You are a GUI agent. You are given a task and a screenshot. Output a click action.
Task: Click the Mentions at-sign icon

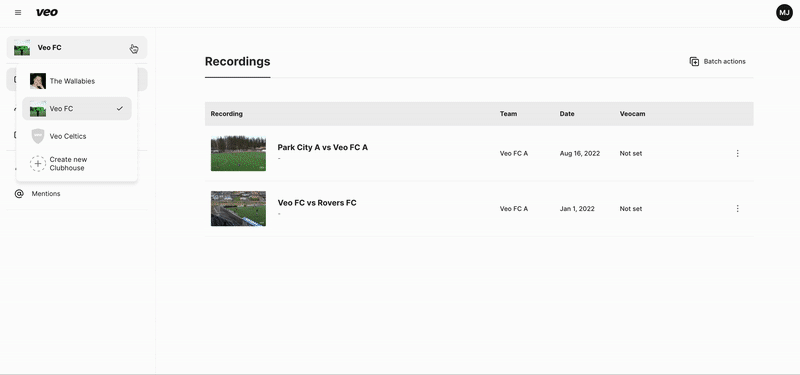19,194
